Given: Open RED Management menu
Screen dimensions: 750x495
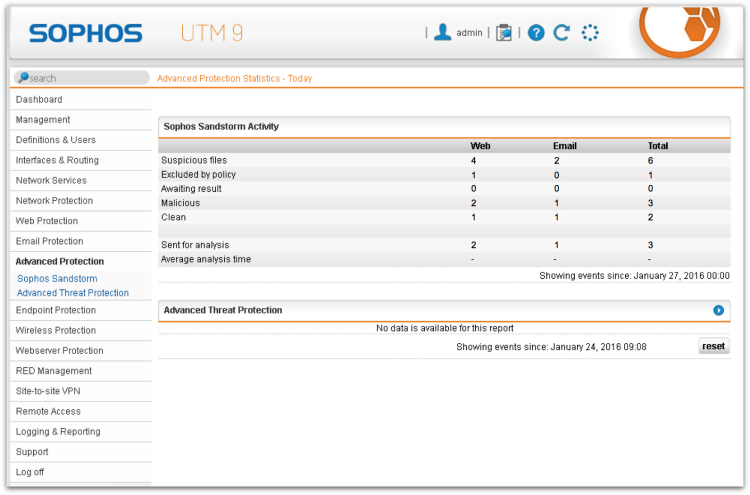Looking at the screenshot, I should [80, 371].
